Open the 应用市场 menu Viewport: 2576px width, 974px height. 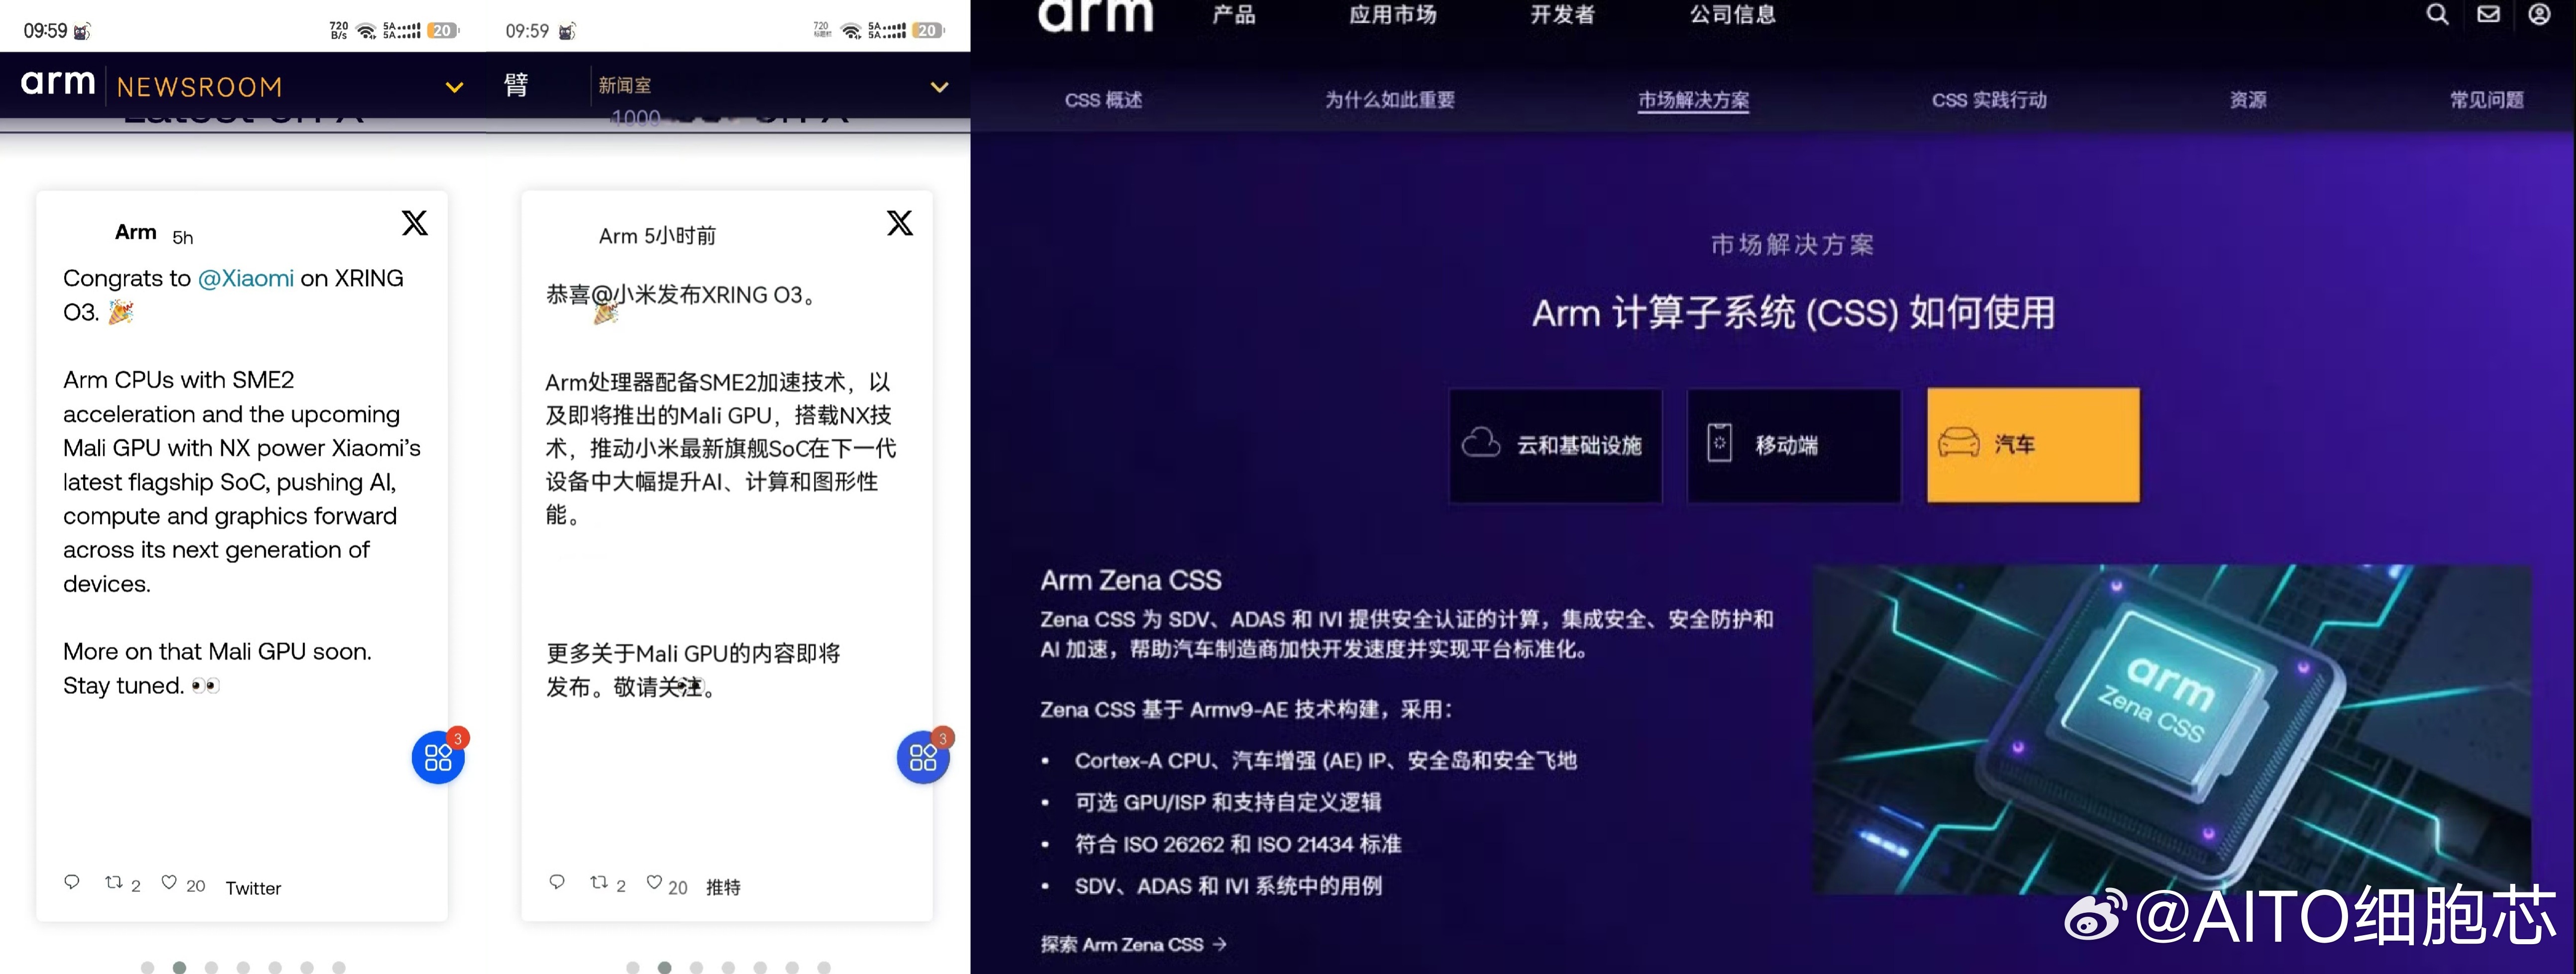point(1393,15)
